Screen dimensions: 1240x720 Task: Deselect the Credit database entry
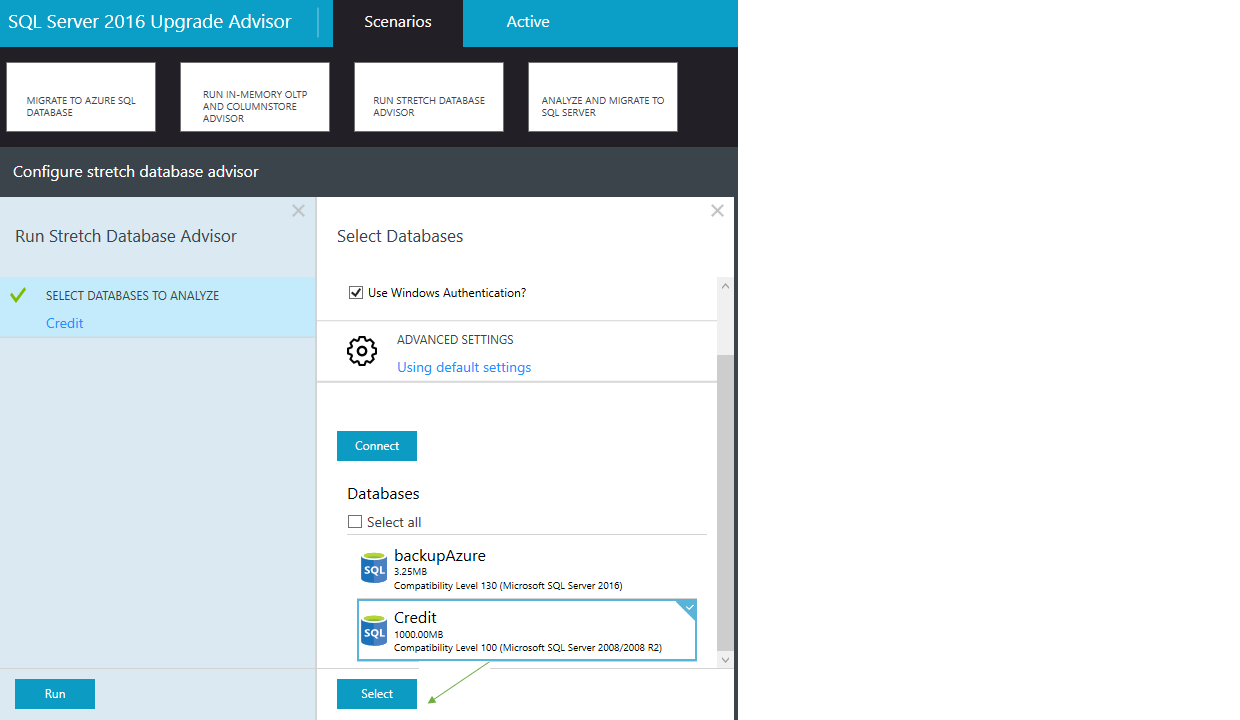pos(527,630)
